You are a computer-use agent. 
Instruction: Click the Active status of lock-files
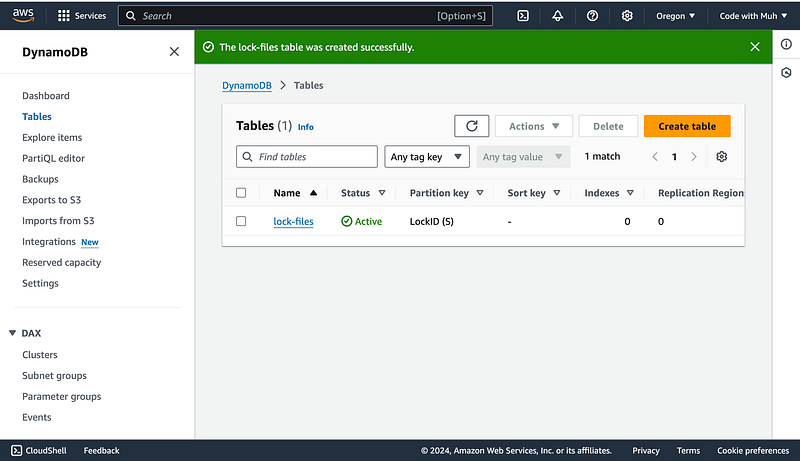tap(362, 221)
